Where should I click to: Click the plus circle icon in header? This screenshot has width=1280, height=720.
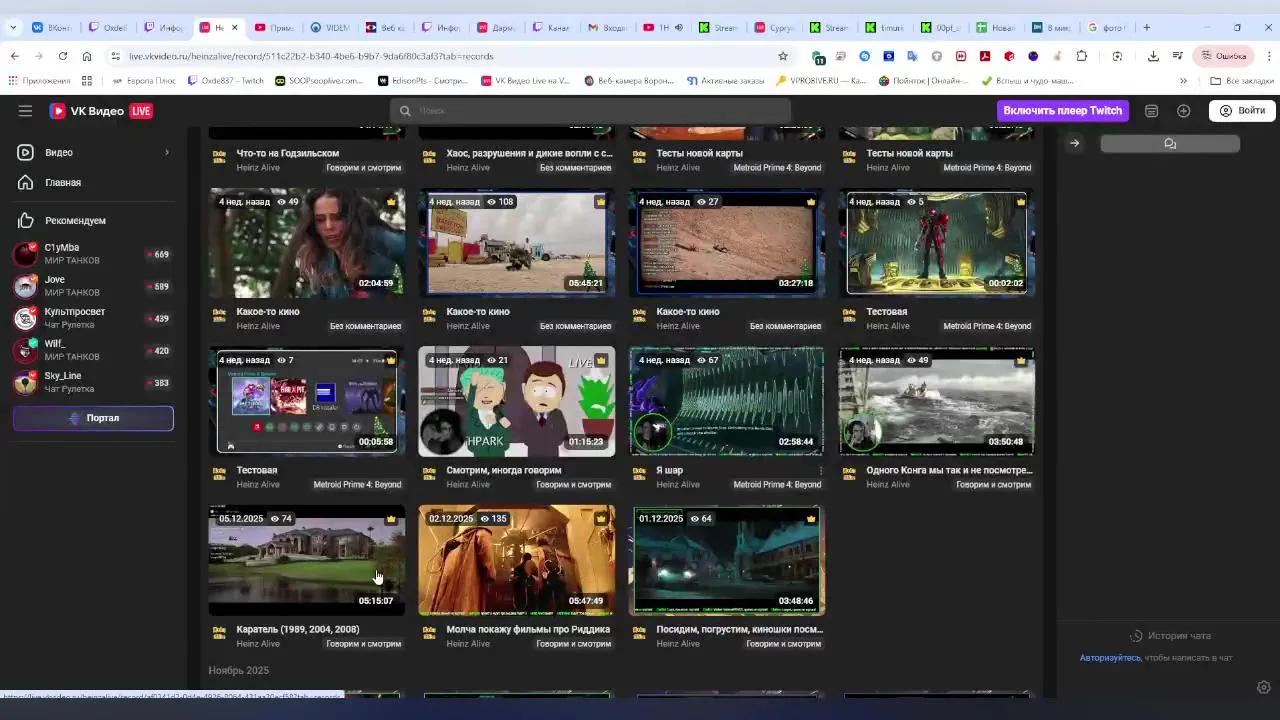(1184, 111)
